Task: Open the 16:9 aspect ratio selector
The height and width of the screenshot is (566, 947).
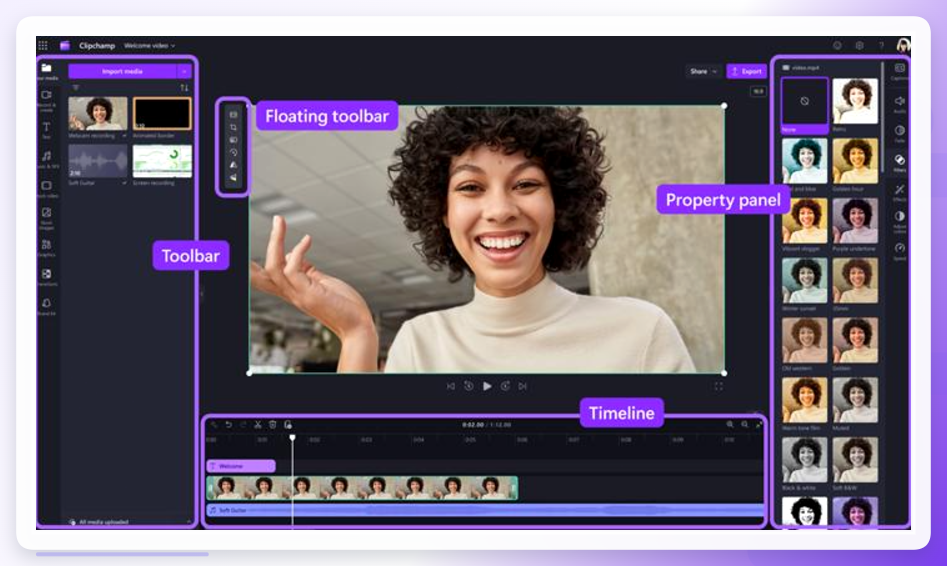Action: (758, 91)
